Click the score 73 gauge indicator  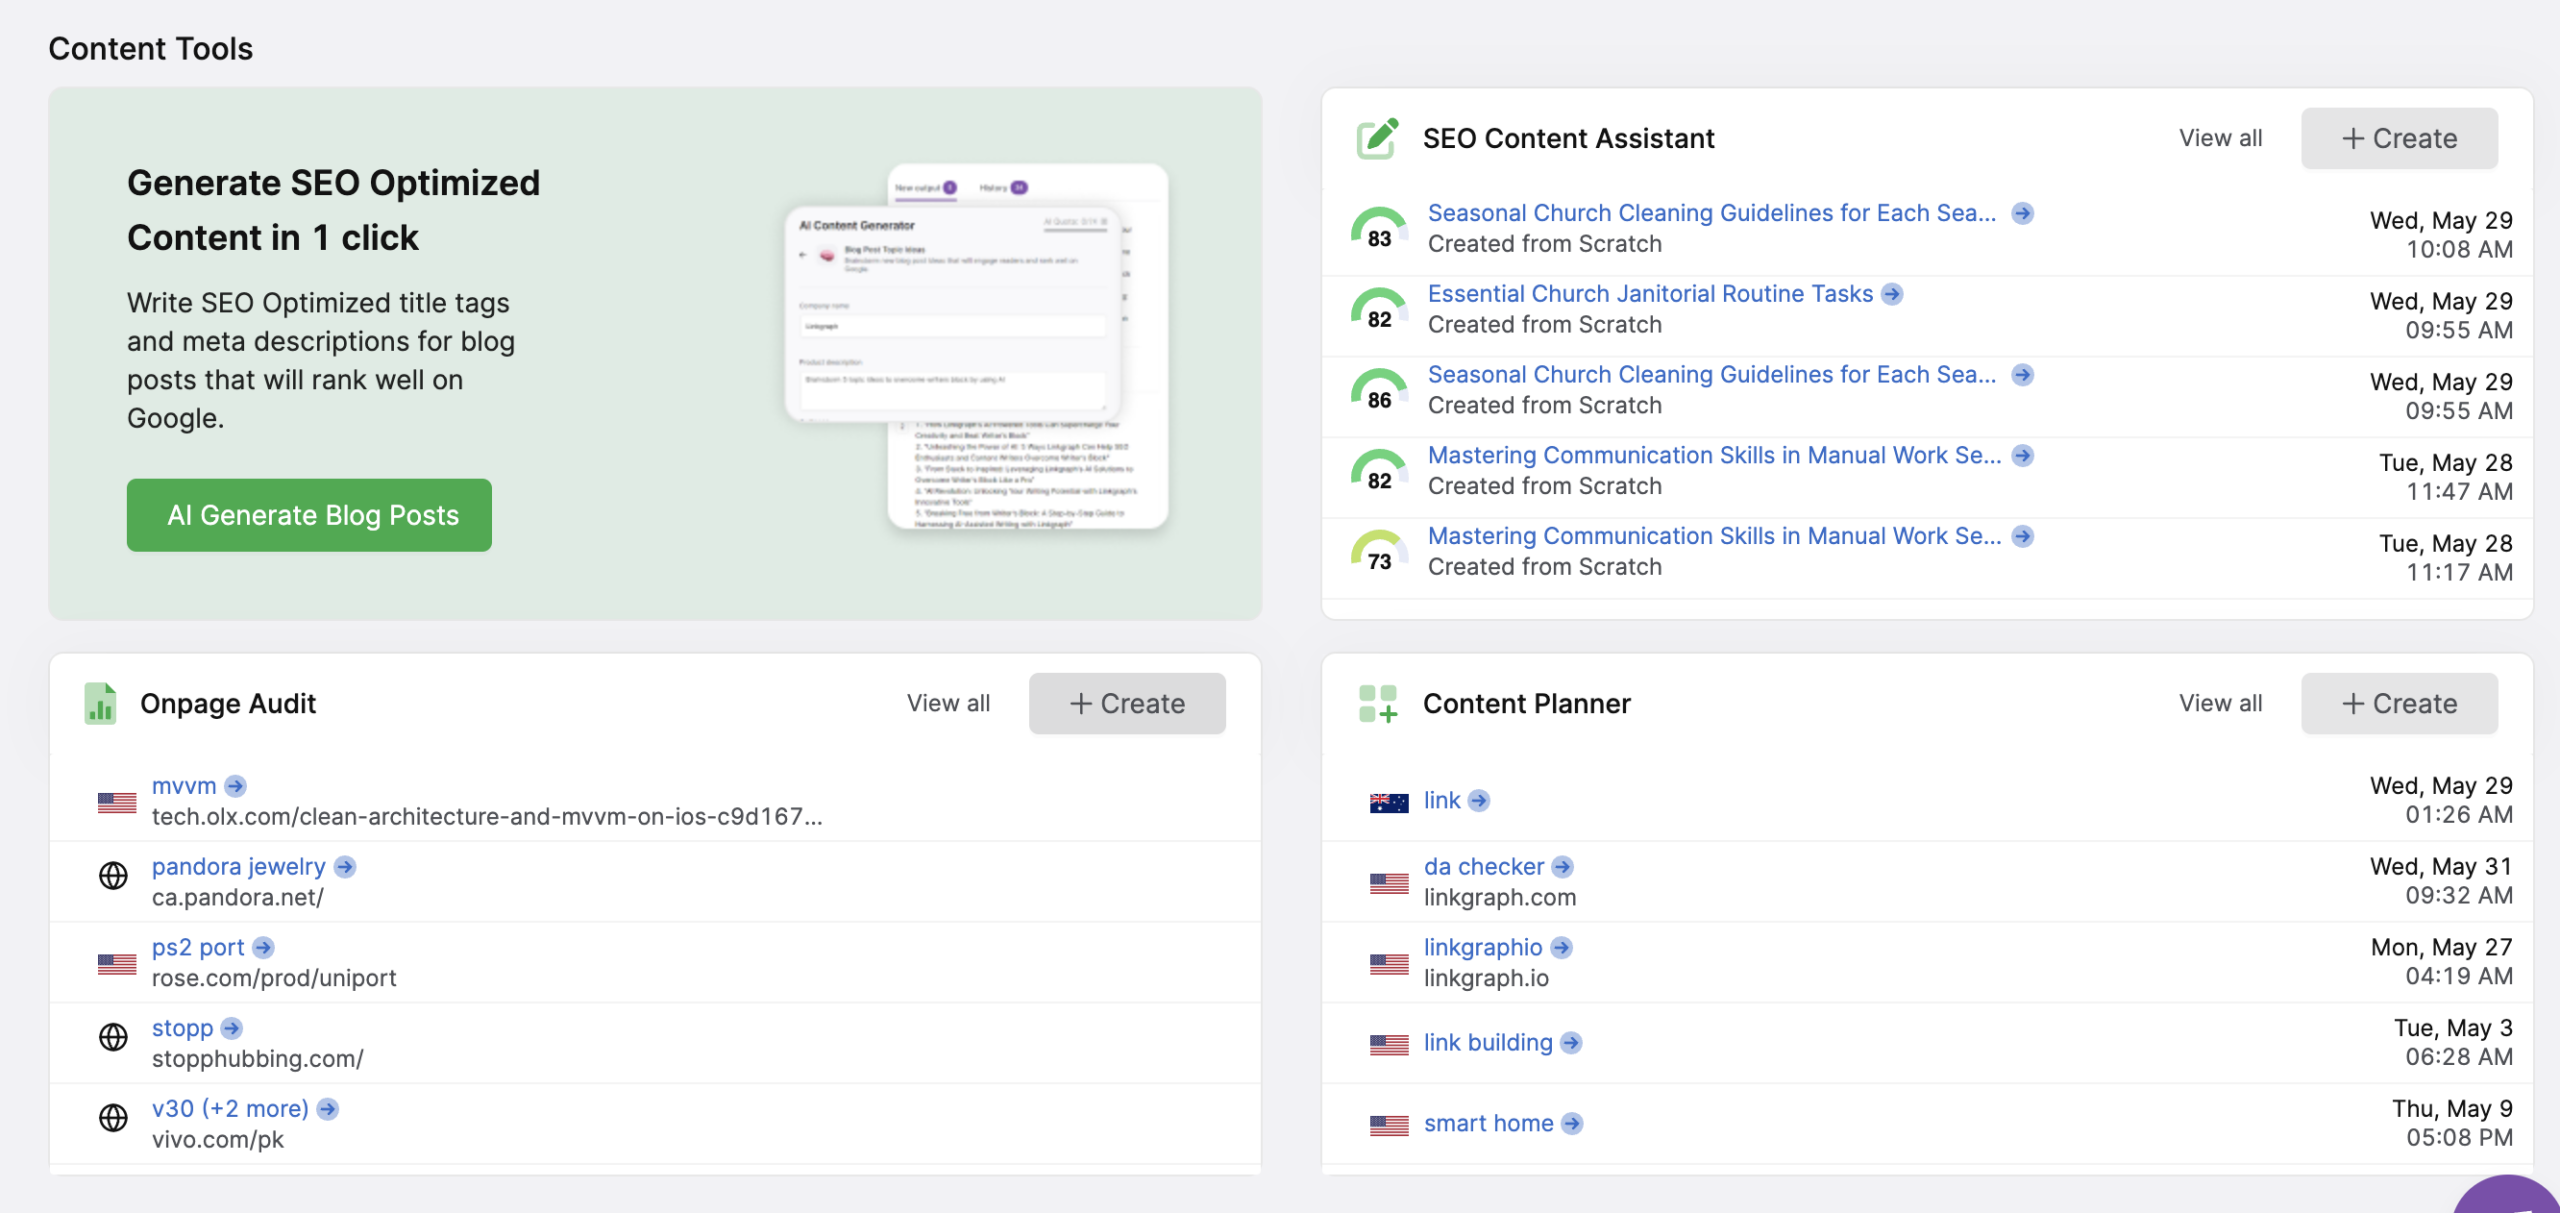pos(1379,551)
